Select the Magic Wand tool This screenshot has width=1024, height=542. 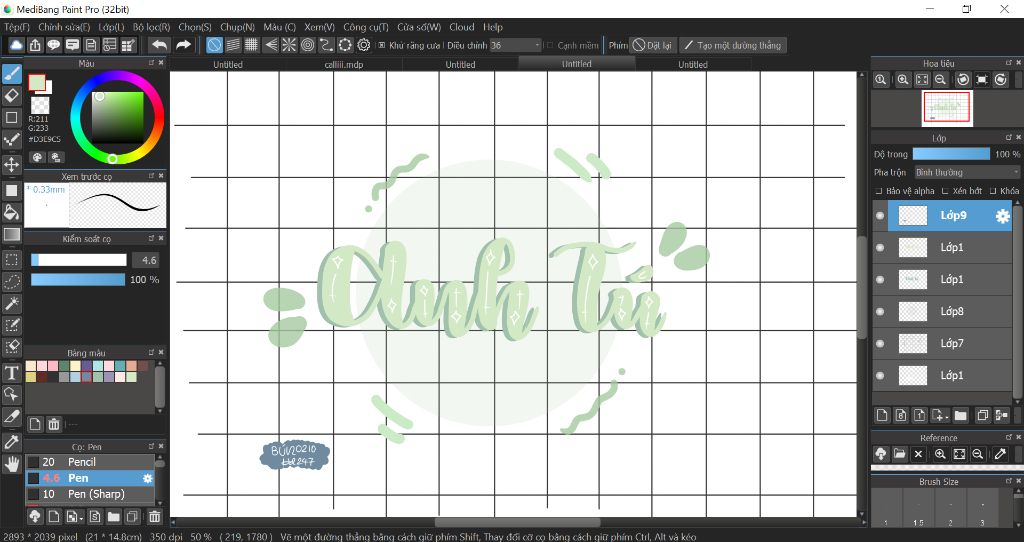(x=12, y=304)
